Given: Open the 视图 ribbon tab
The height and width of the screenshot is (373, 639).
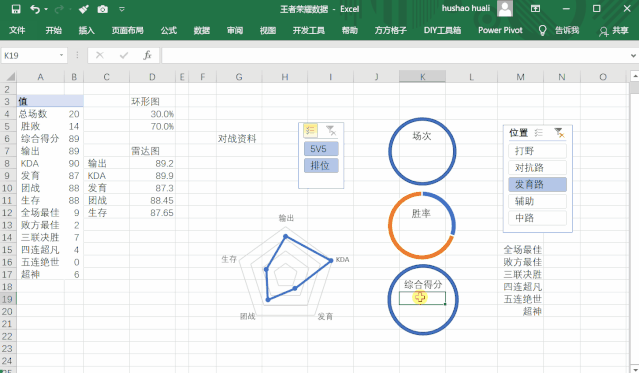Looking at the screenshot, I should [x=268, y=30].
